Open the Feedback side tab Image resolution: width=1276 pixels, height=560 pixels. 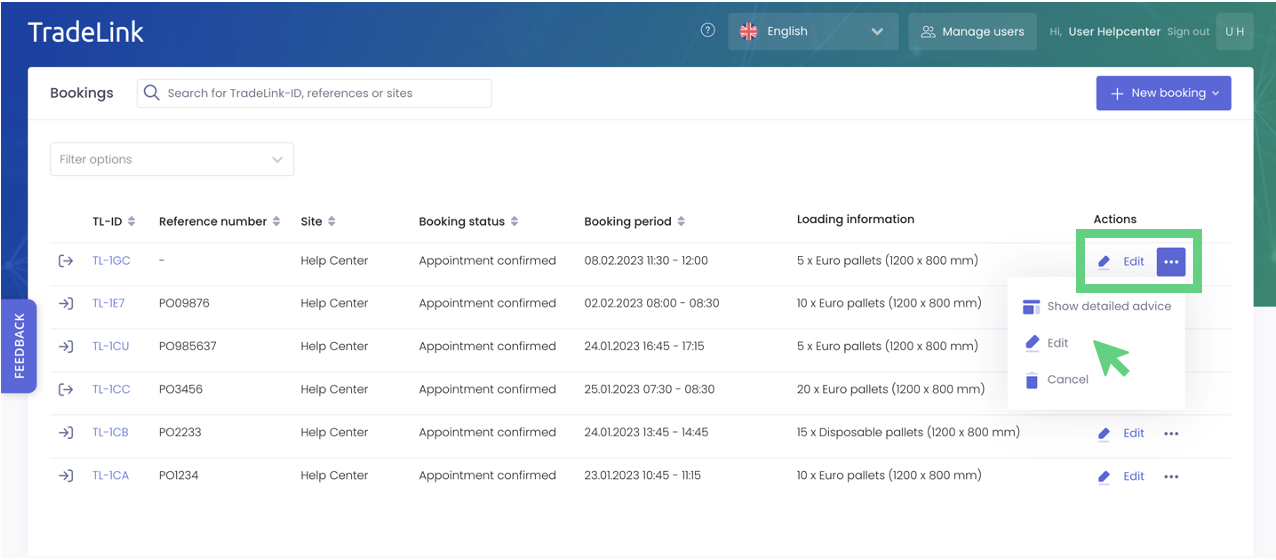(19, 346)
